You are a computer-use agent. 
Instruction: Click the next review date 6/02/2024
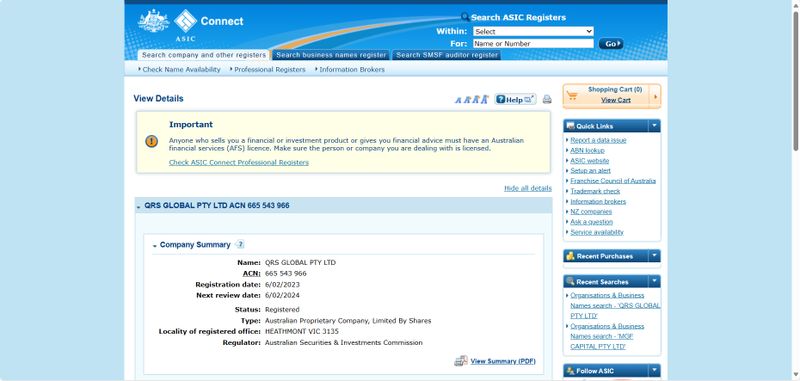(x=282, y=295)
